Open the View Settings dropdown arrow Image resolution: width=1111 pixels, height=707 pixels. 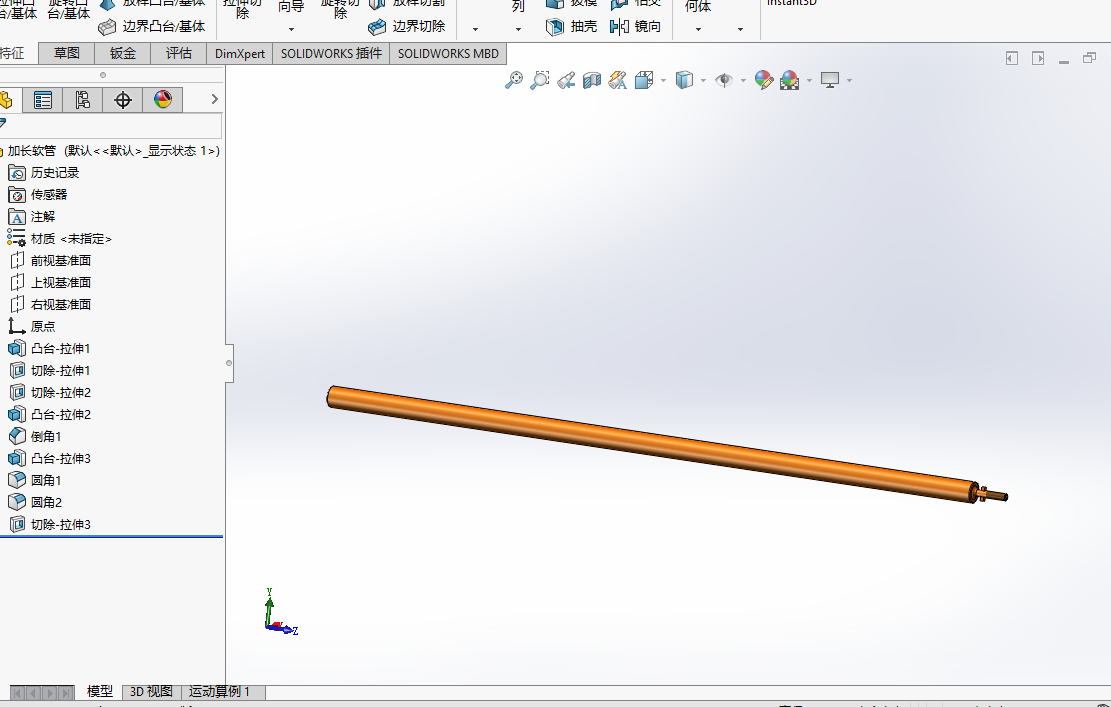[x=849, y=80]
